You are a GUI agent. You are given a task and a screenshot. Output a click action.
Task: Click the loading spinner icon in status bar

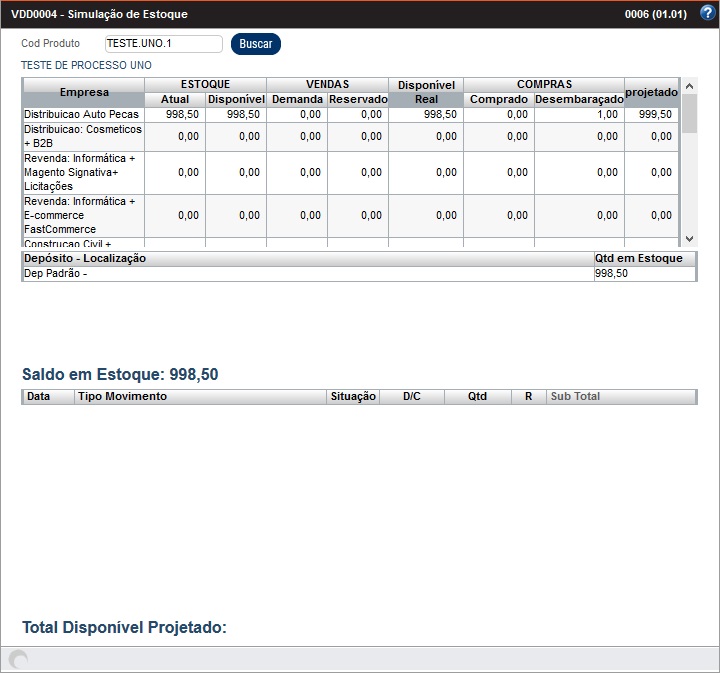click(18, 659)
